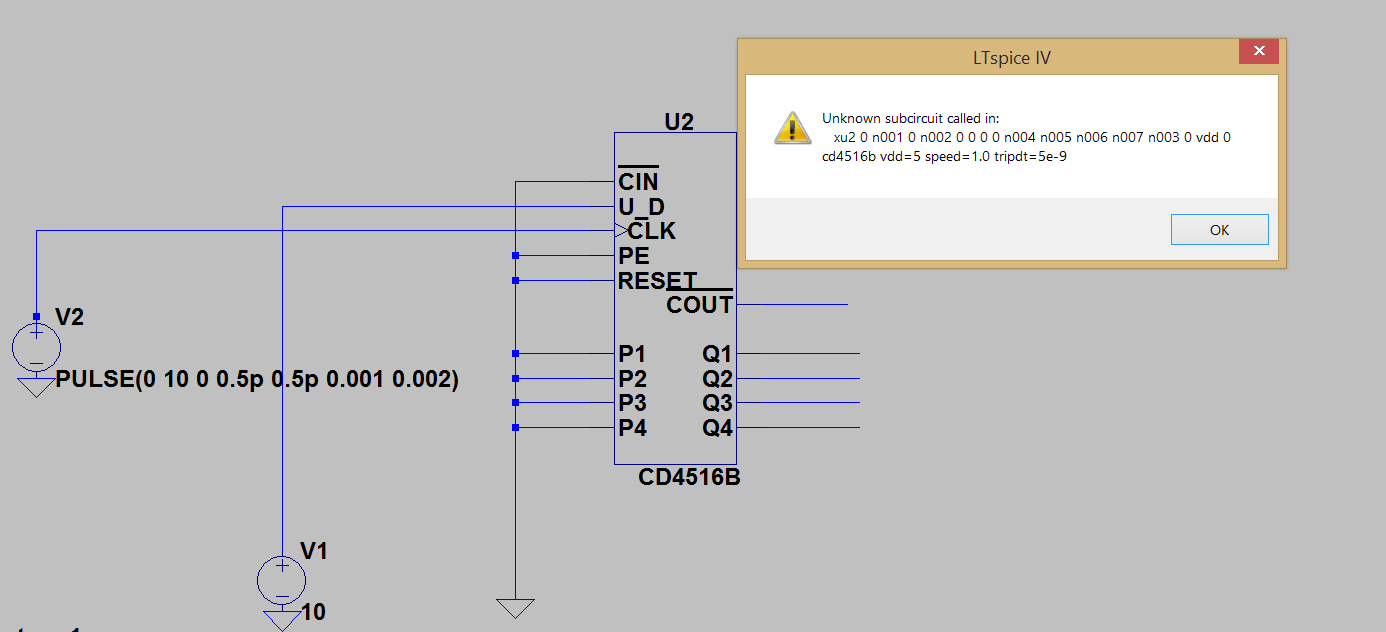Image resolution: width=1386 pixels, height=632 pixels.
Task: Click the wire junction at the RESET pin
Action: (515, 281)
